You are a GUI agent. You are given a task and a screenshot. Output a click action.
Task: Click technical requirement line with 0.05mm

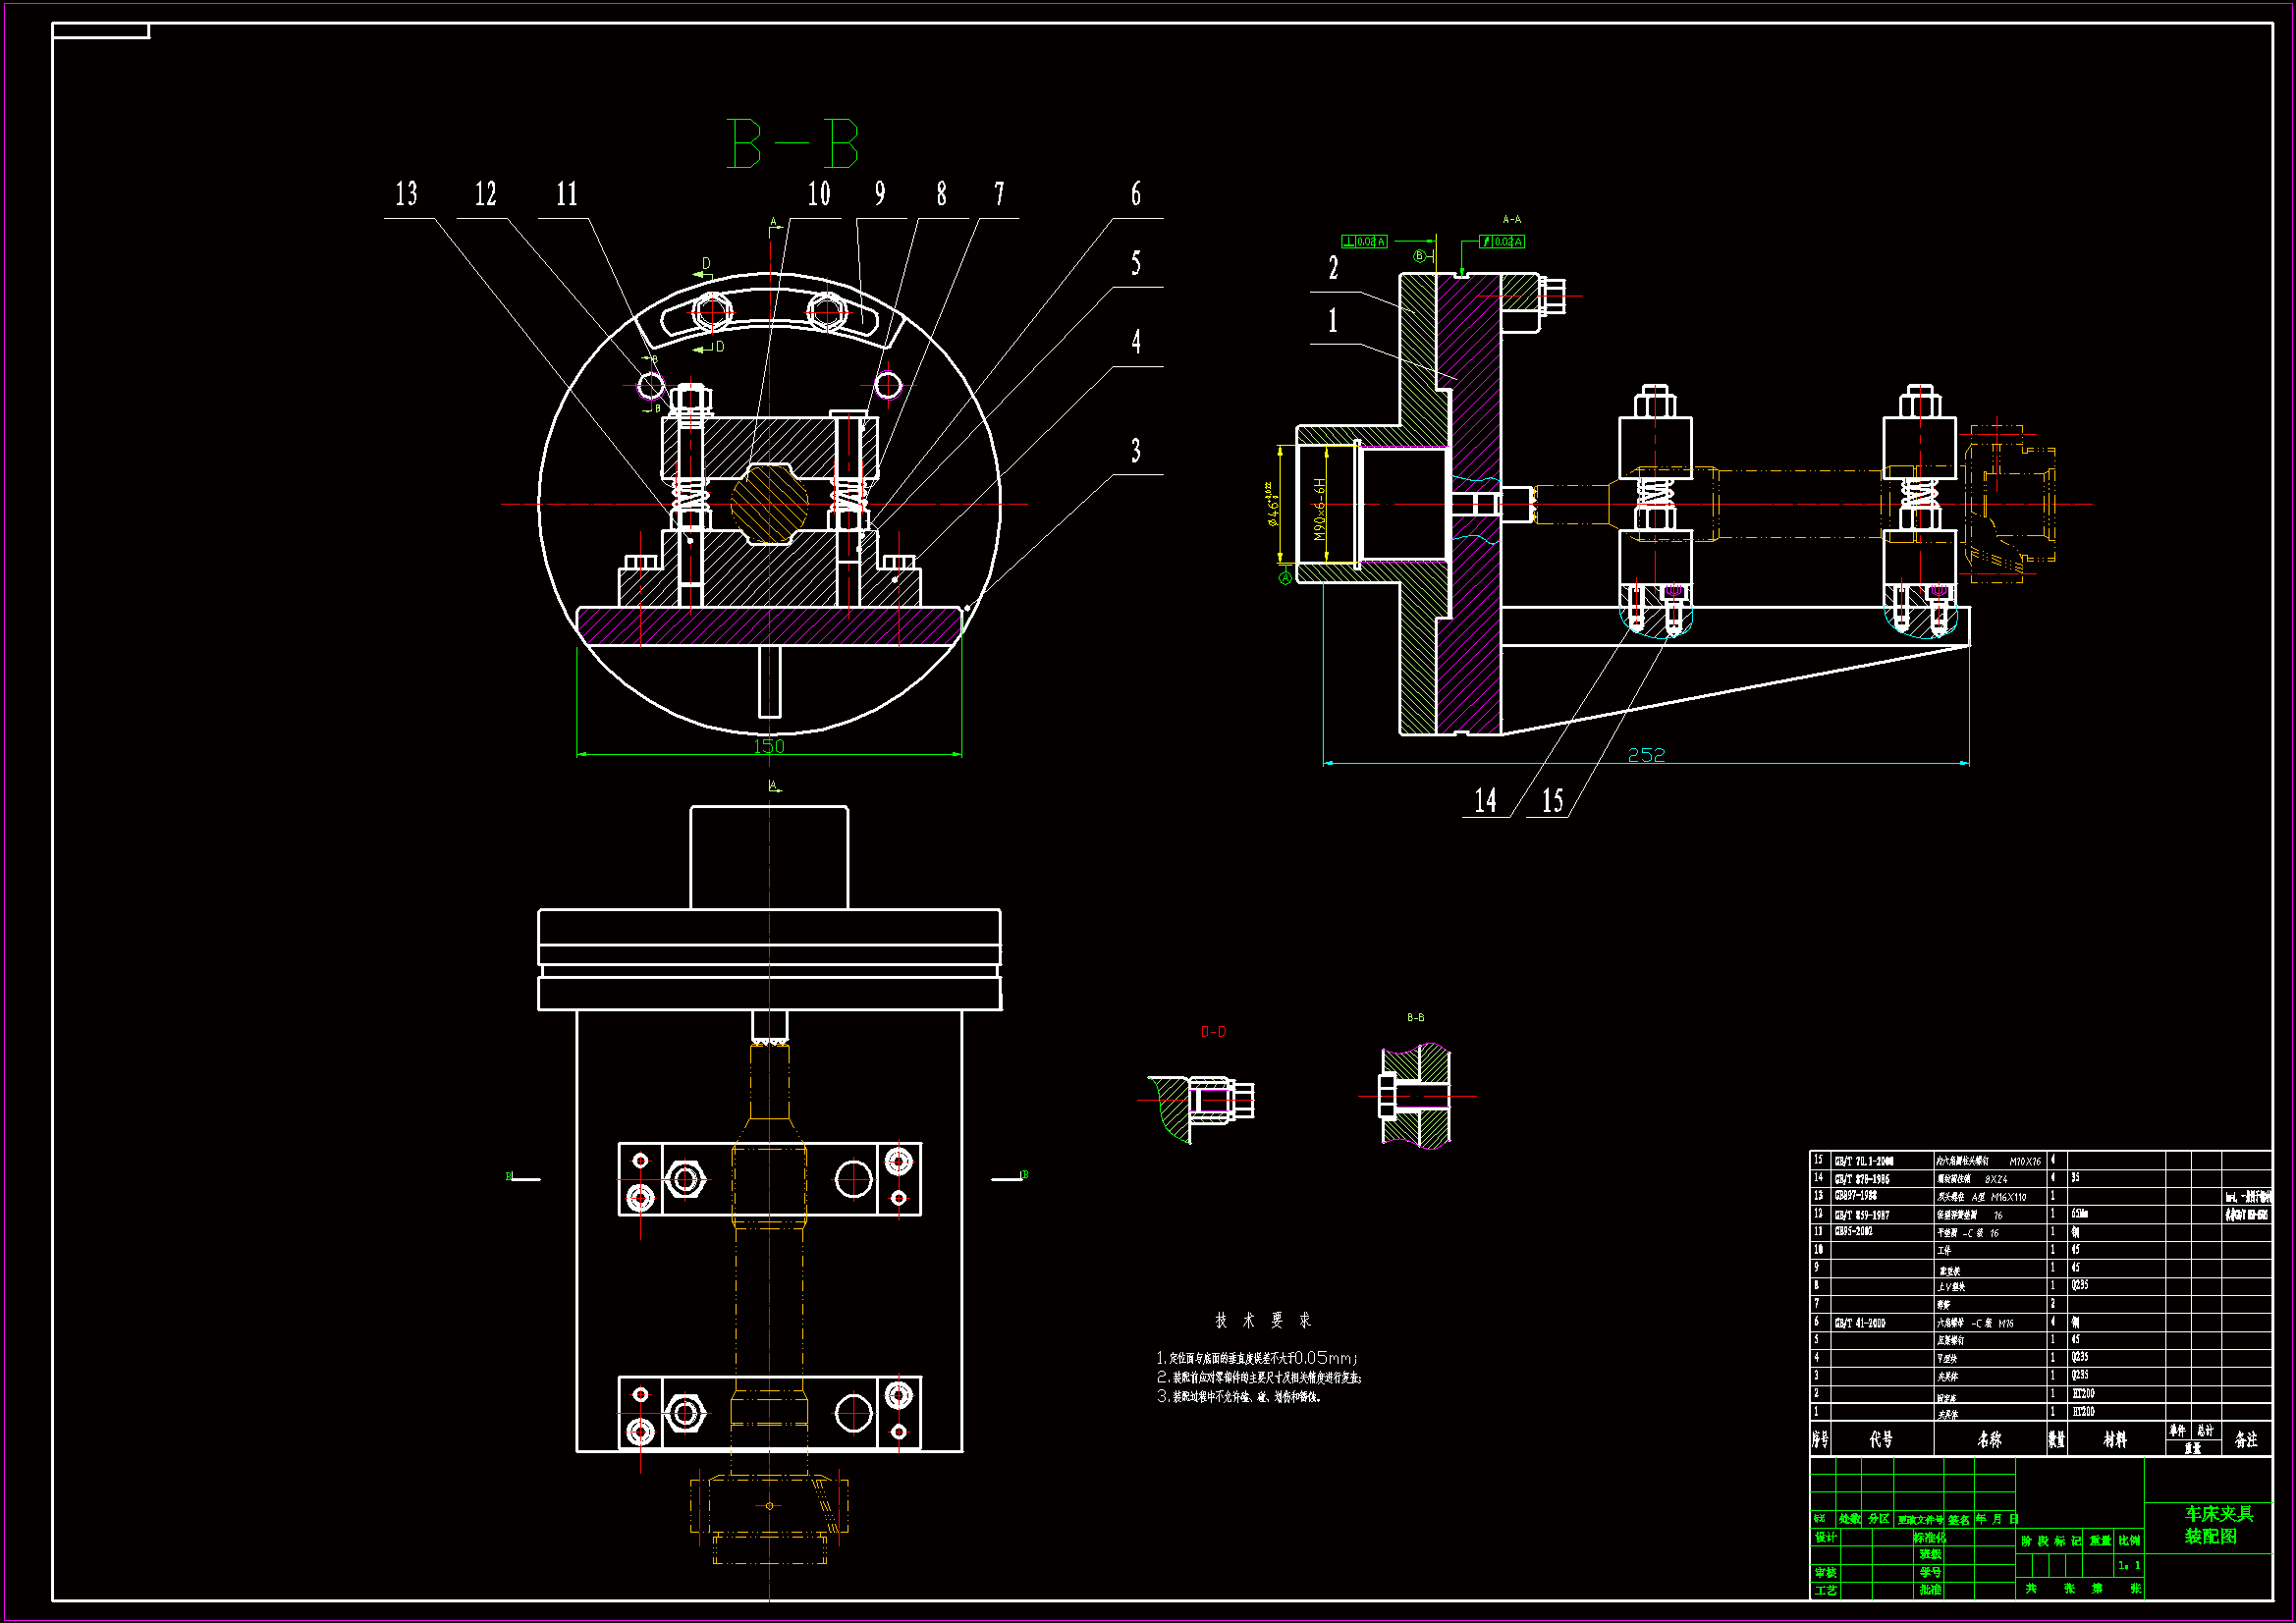tap(1257, 1358)
